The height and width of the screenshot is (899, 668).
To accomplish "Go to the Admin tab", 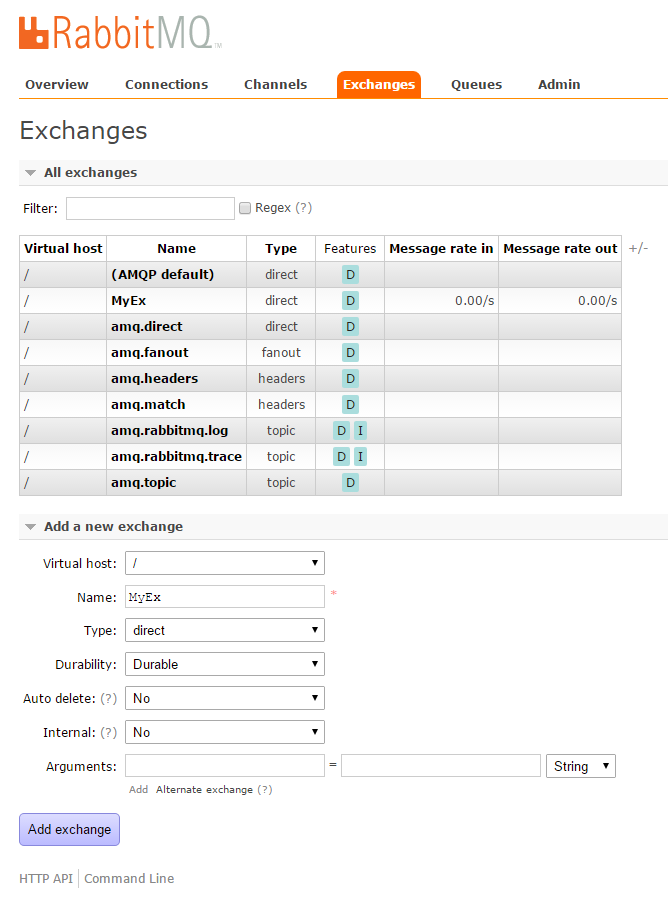I will (559, 85).
